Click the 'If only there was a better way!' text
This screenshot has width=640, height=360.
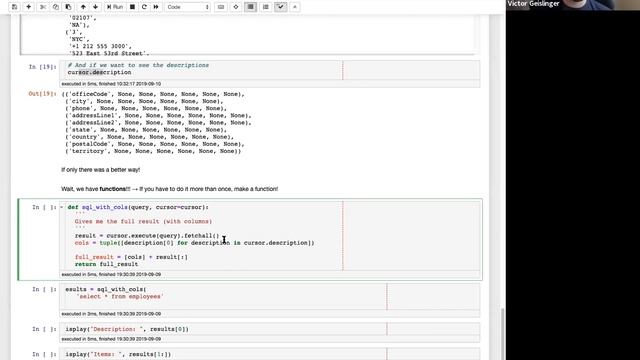(x=100, y=170)
